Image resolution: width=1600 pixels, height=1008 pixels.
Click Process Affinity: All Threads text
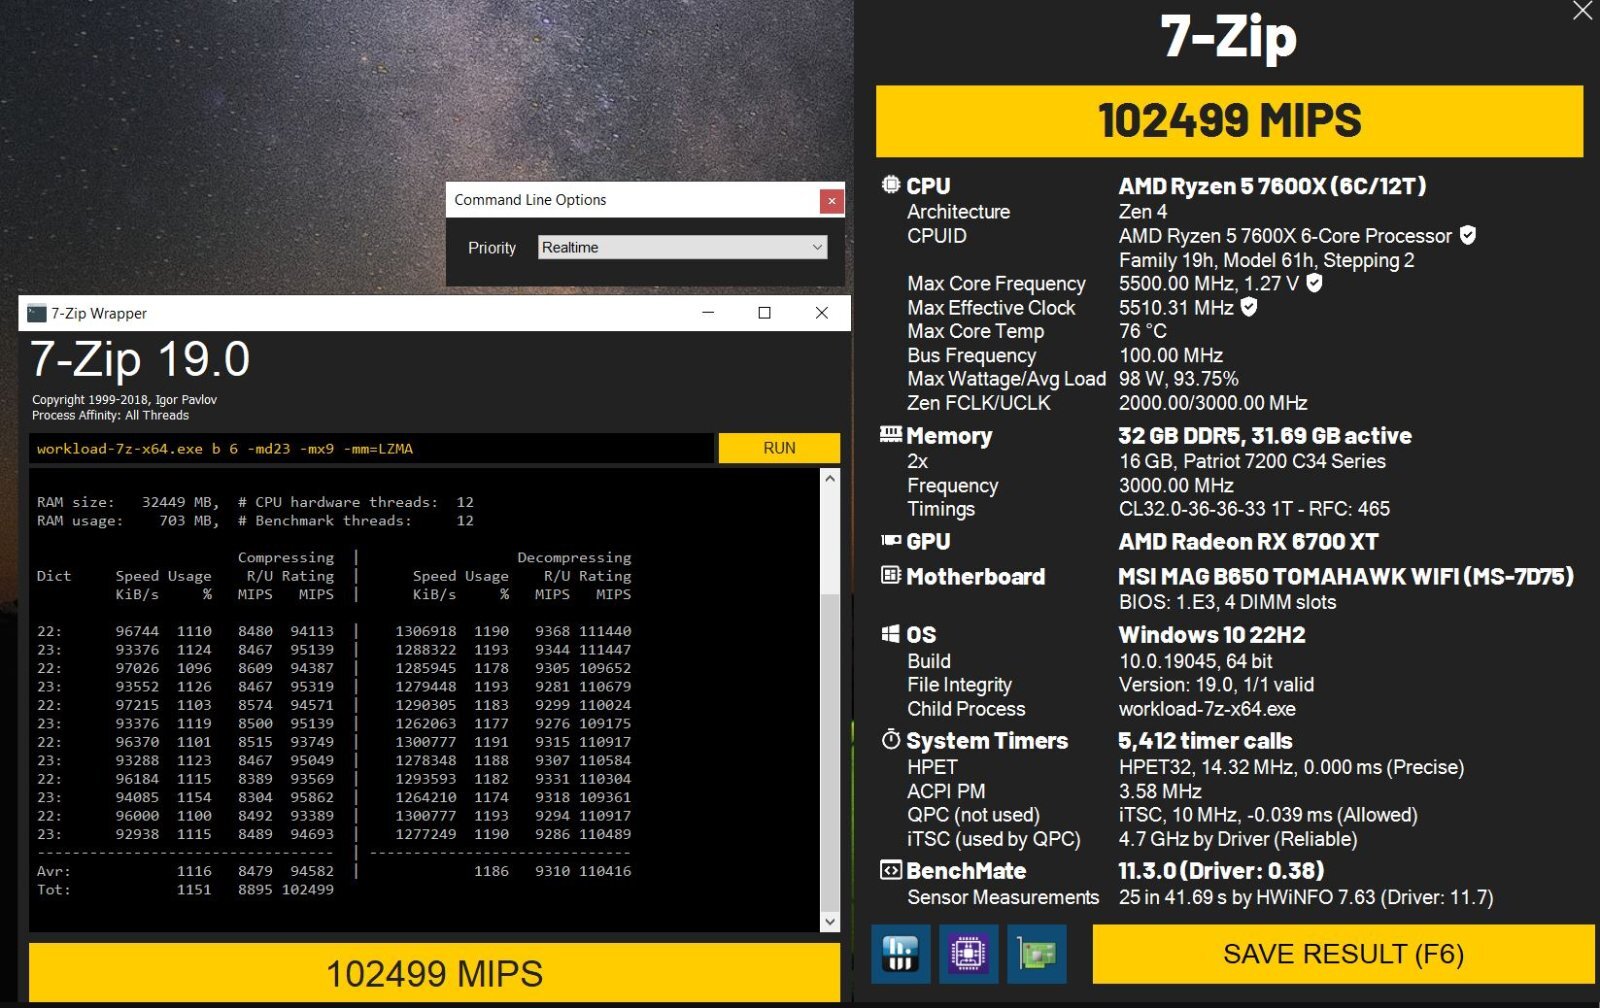(x=110, y=415)
